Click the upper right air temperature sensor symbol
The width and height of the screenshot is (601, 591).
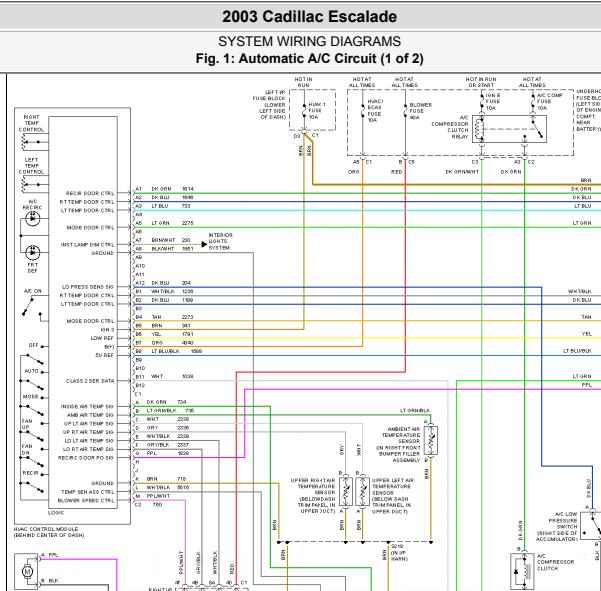pyautogui.click(x=346, y=491)
